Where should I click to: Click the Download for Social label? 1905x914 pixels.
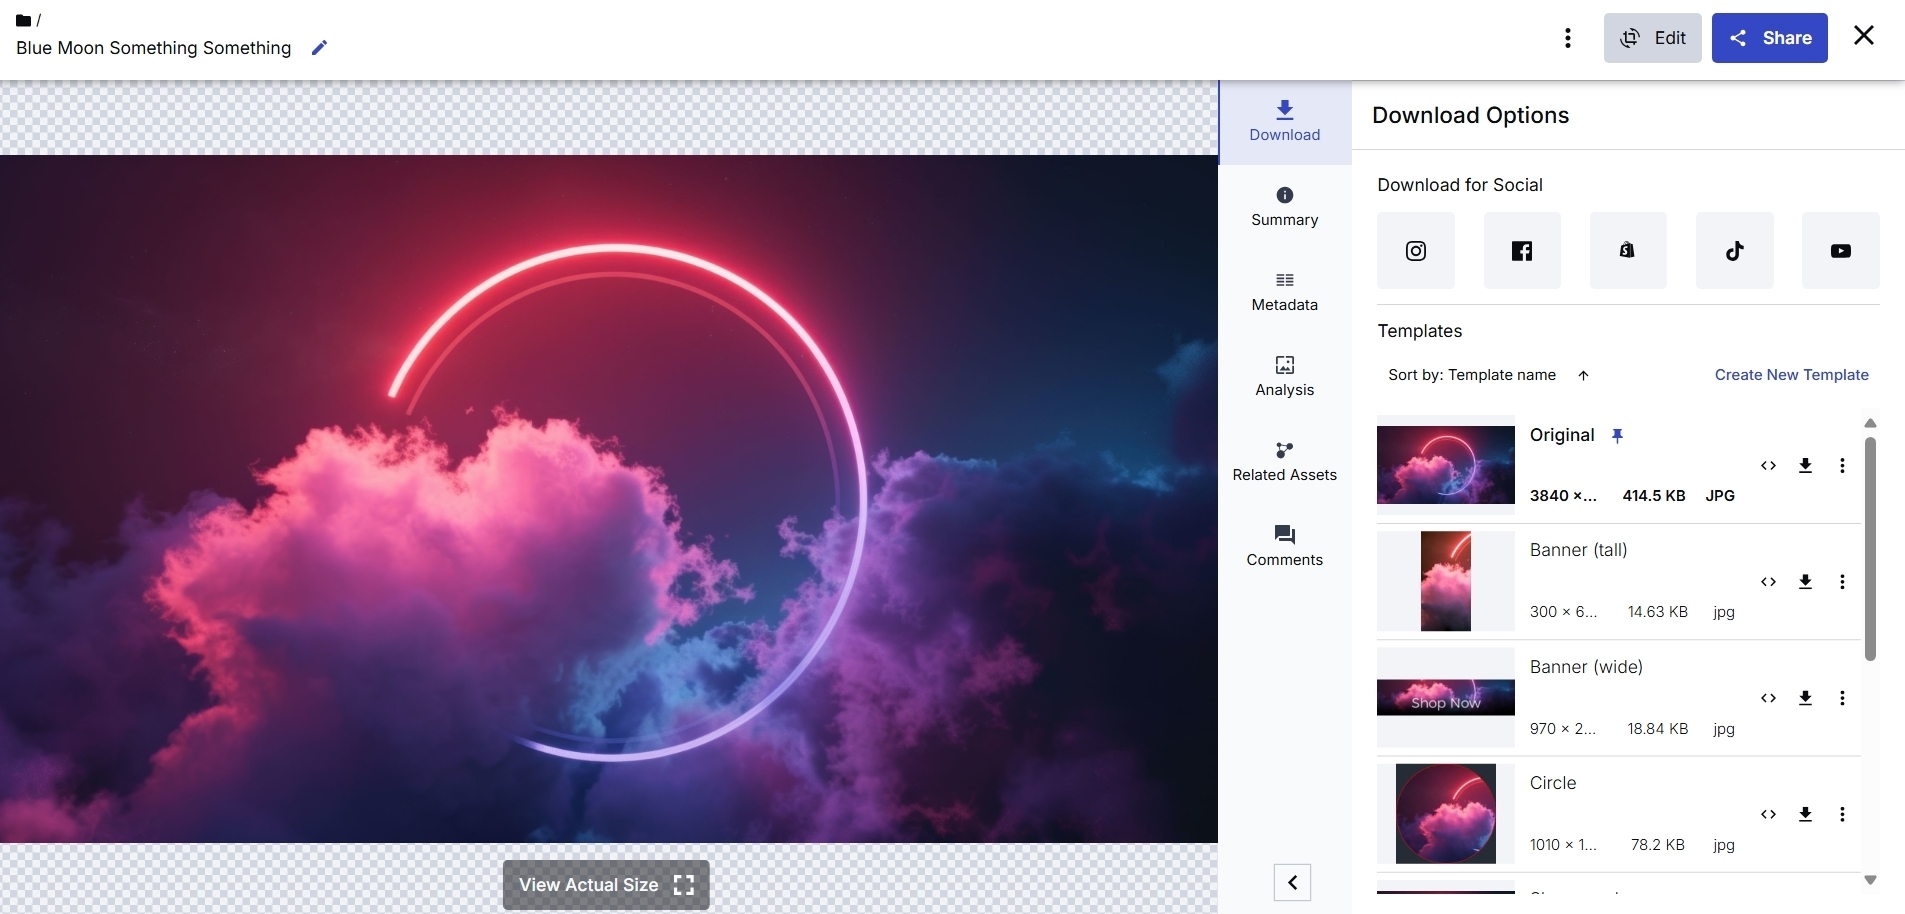(x=1460, y=185)
